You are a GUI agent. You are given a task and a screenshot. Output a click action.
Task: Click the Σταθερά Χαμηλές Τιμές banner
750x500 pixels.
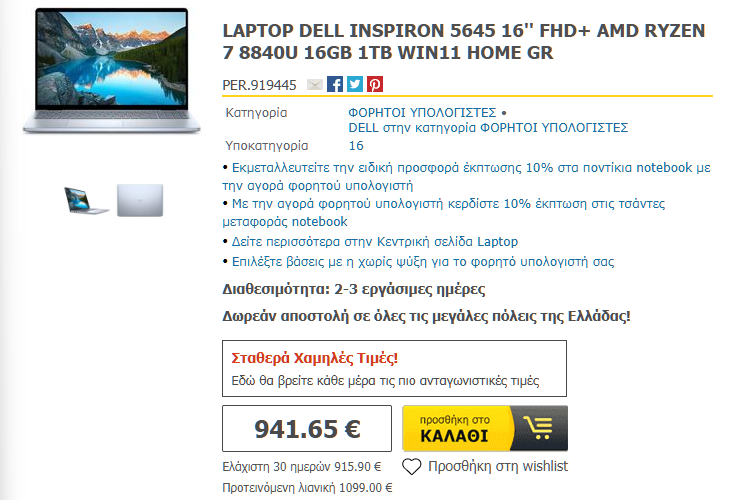[x=393, y=368]
